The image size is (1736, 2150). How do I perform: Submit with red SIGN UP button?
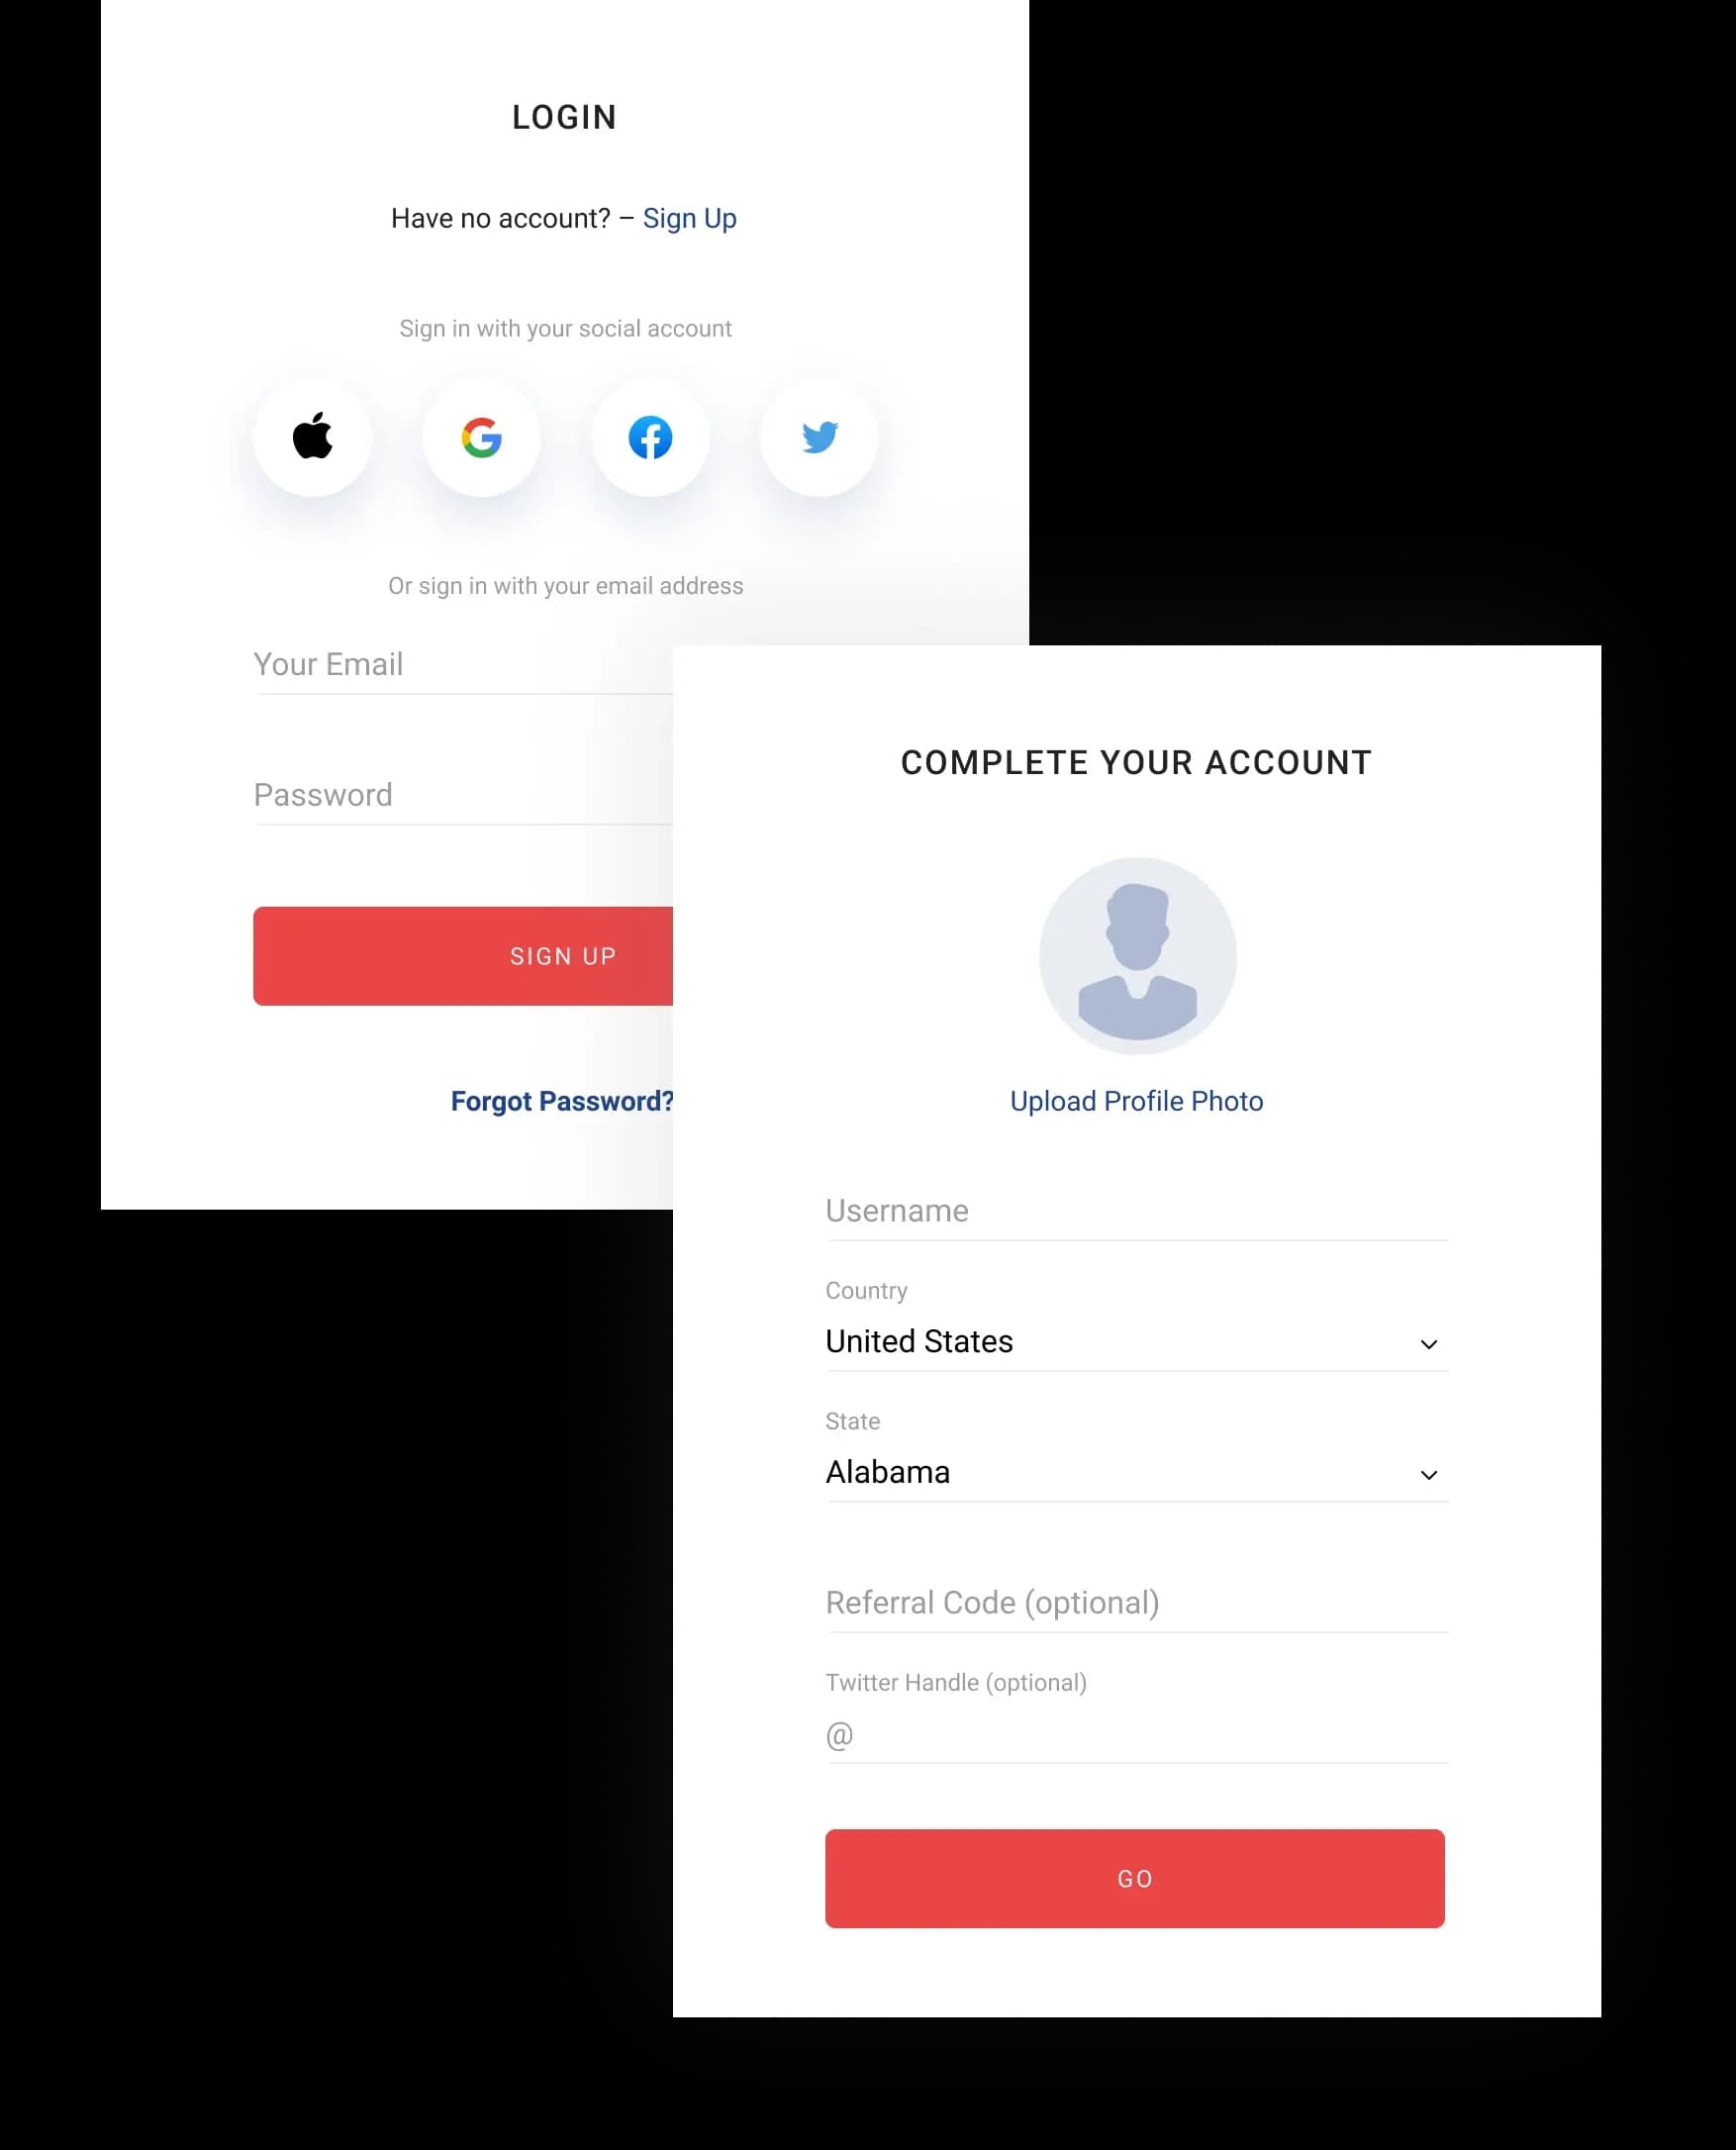(x=463, y=956)
